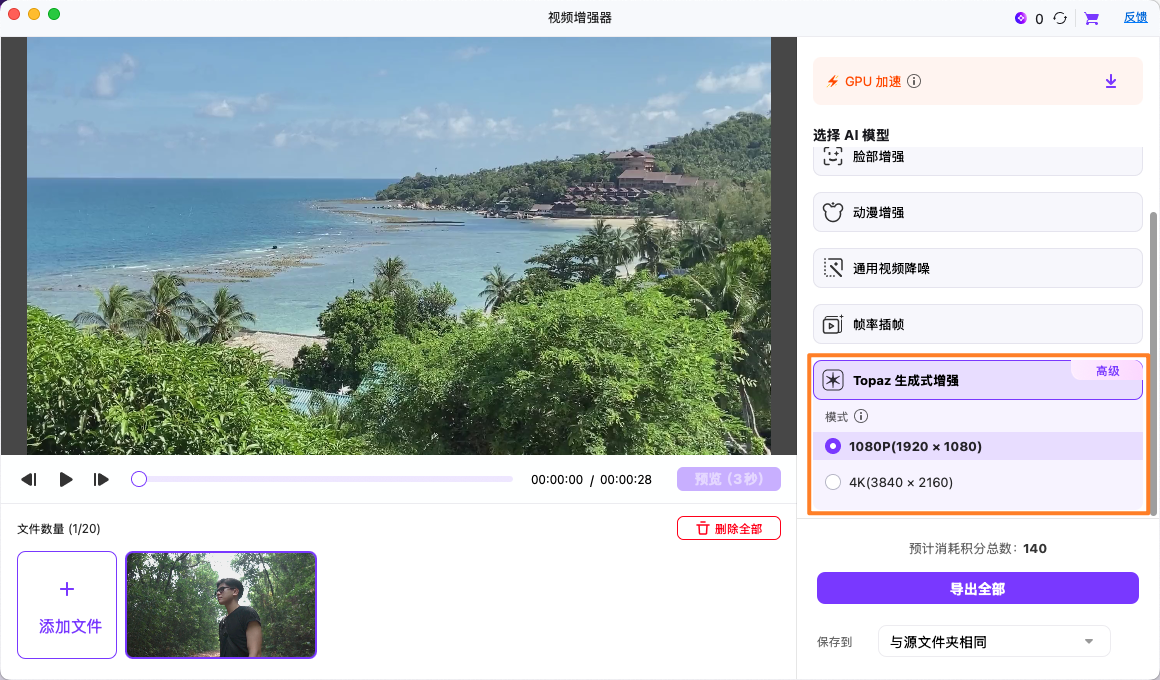The image size is (1160, 680).
Task: Select the loaded video thumbnail
Action: 220,605
